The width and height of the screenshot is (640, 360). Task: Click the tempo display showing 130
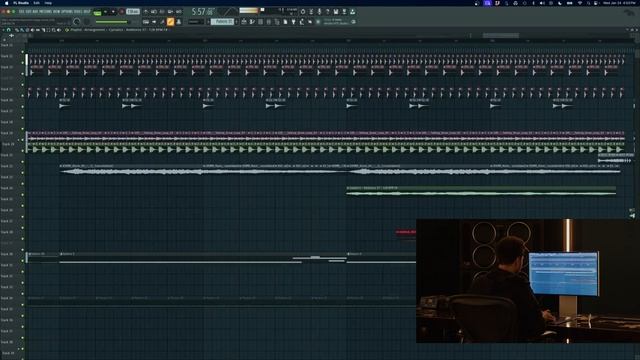click(133, 12)
